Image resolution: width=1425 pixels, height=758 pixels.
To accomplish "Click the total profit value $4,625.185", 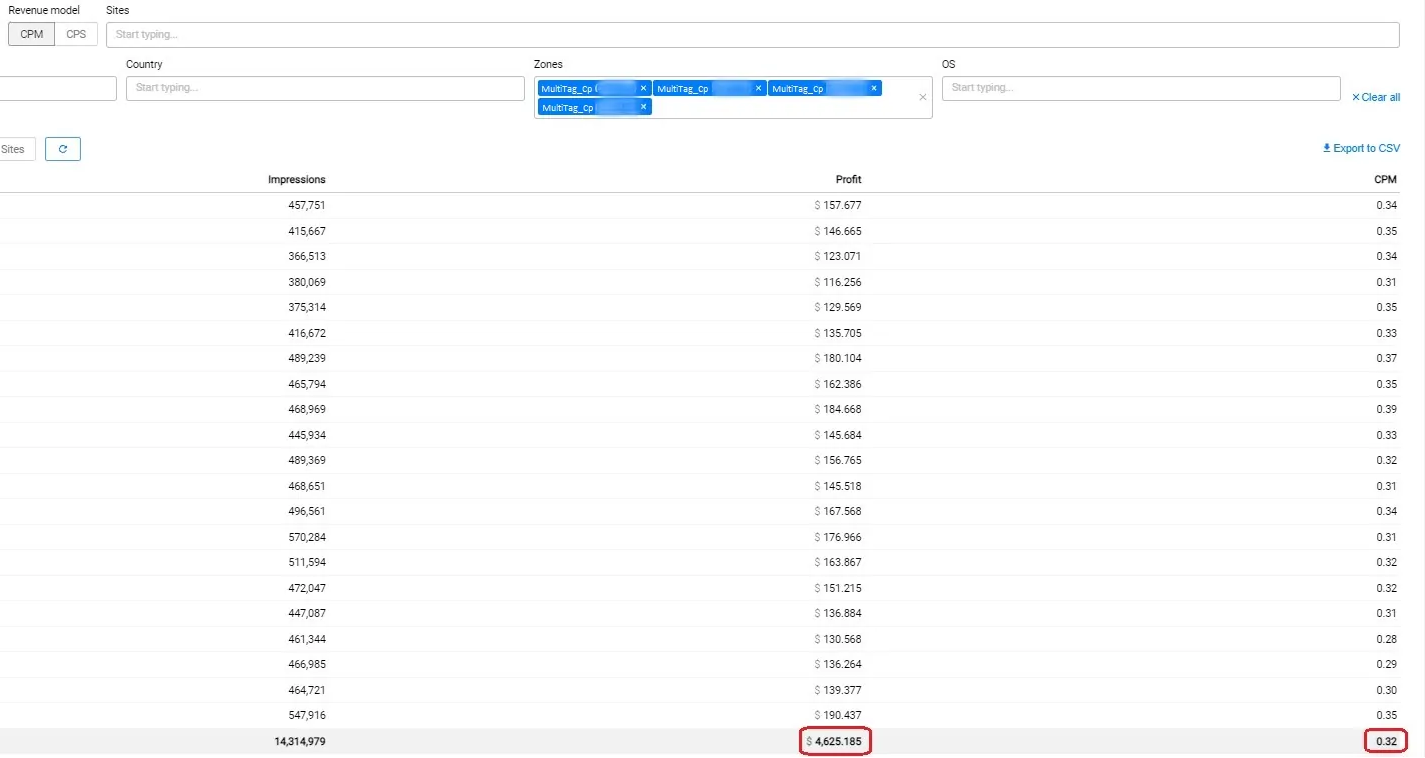I will click(838, 741).
